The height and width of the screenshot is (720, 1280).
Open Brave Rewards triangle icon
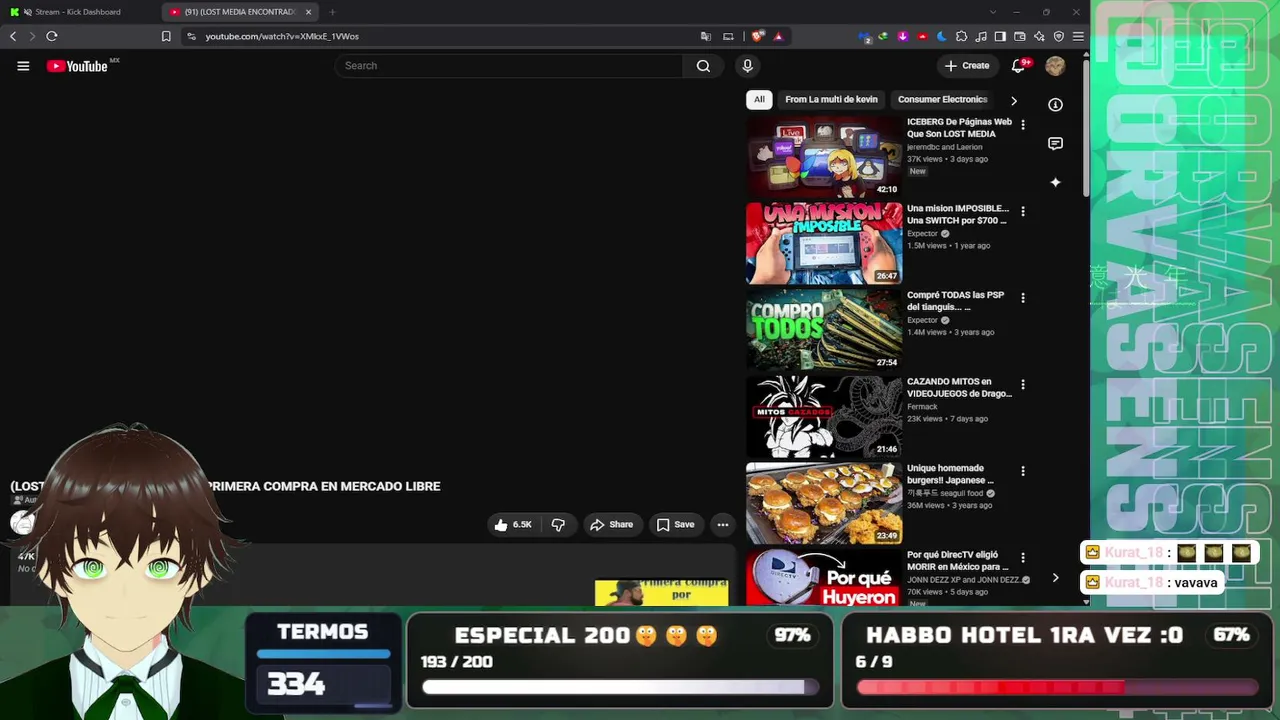coord(778,36)
